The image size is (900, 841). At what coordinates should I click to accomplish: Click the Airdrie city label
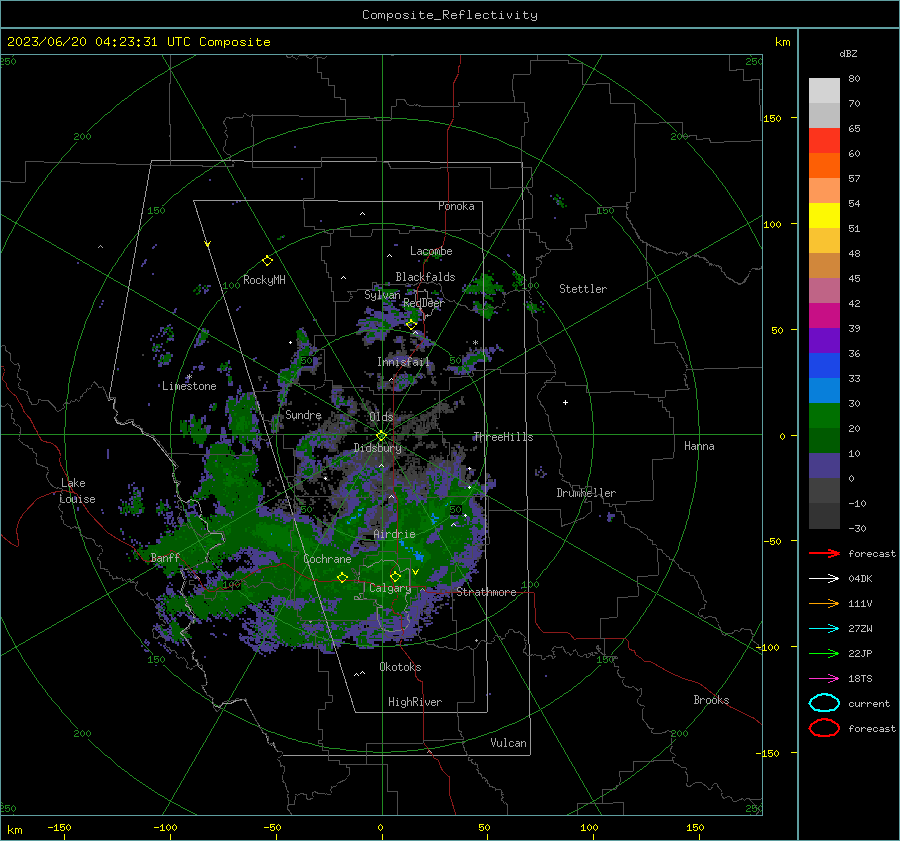(x=394, y=534)
